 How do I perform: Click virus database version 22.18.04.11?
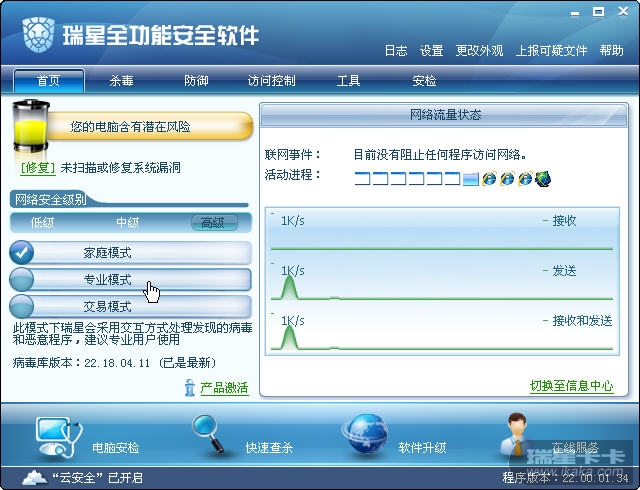117,363
